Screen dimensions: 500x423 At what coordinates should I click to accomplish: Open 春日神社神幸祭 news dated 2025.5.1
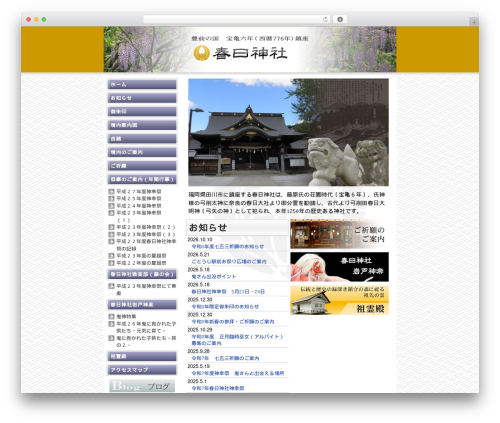(x=218, y=388)
